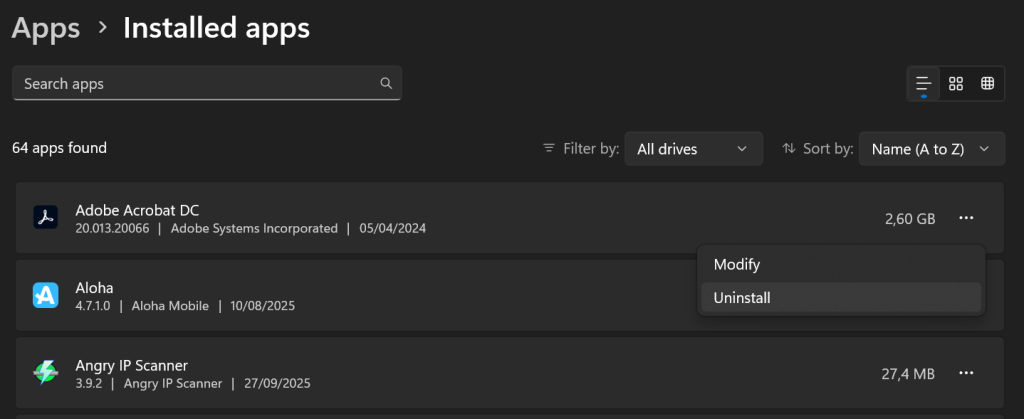Select the Aloha list entry name
This screenshot has height=419, width=1024.
click(x=95, y=287)
